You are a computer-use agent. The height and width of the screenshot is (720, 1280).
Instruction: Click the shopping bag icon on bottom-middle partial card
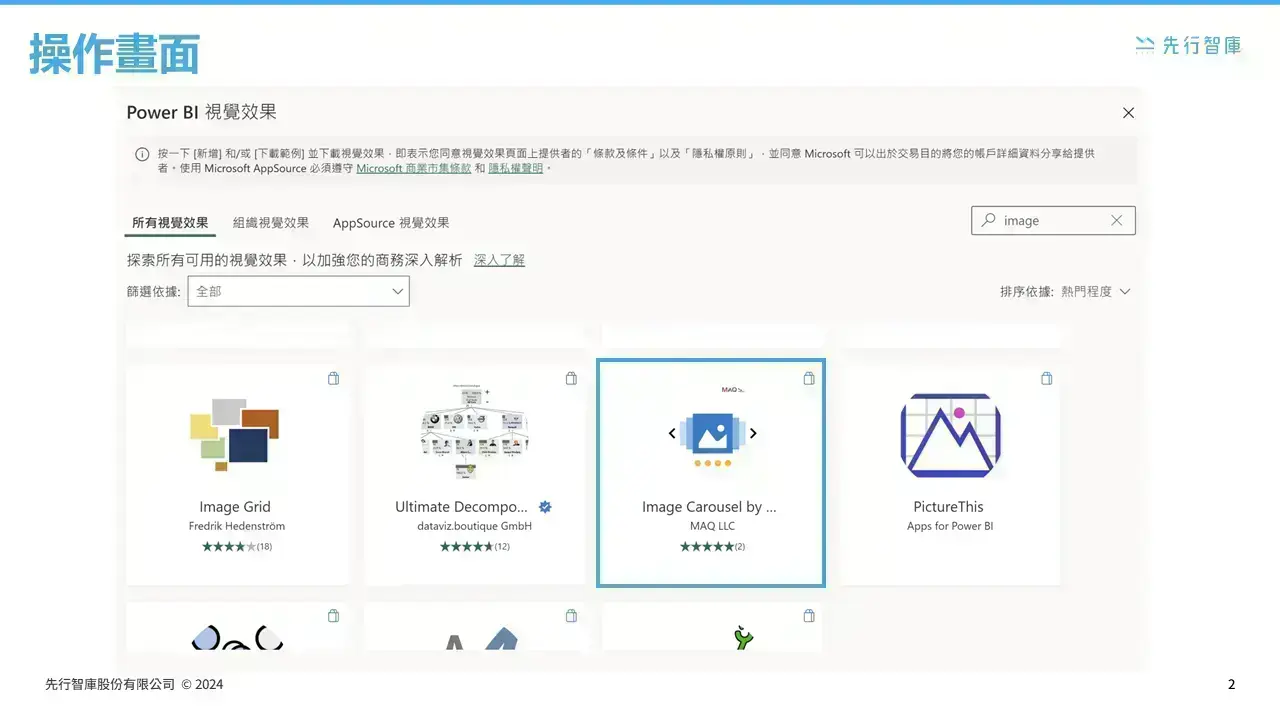(x=572, y=616)
